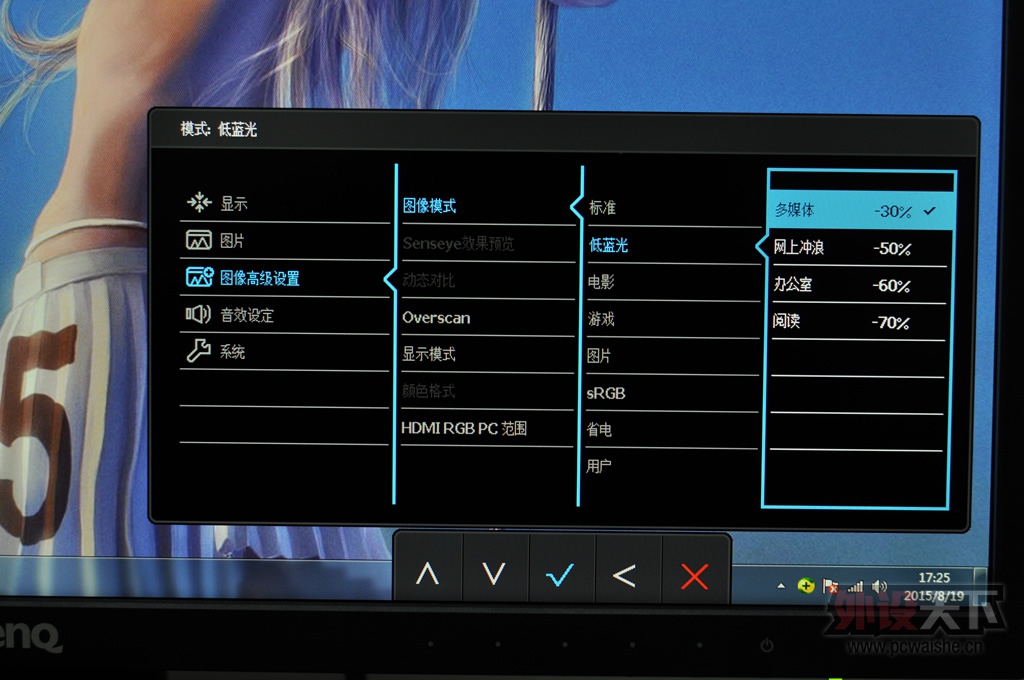This screenshot has width=1024, height=680.
Task: Select 网上冲浪 -50% low blue light
Action: pos(859,248)
